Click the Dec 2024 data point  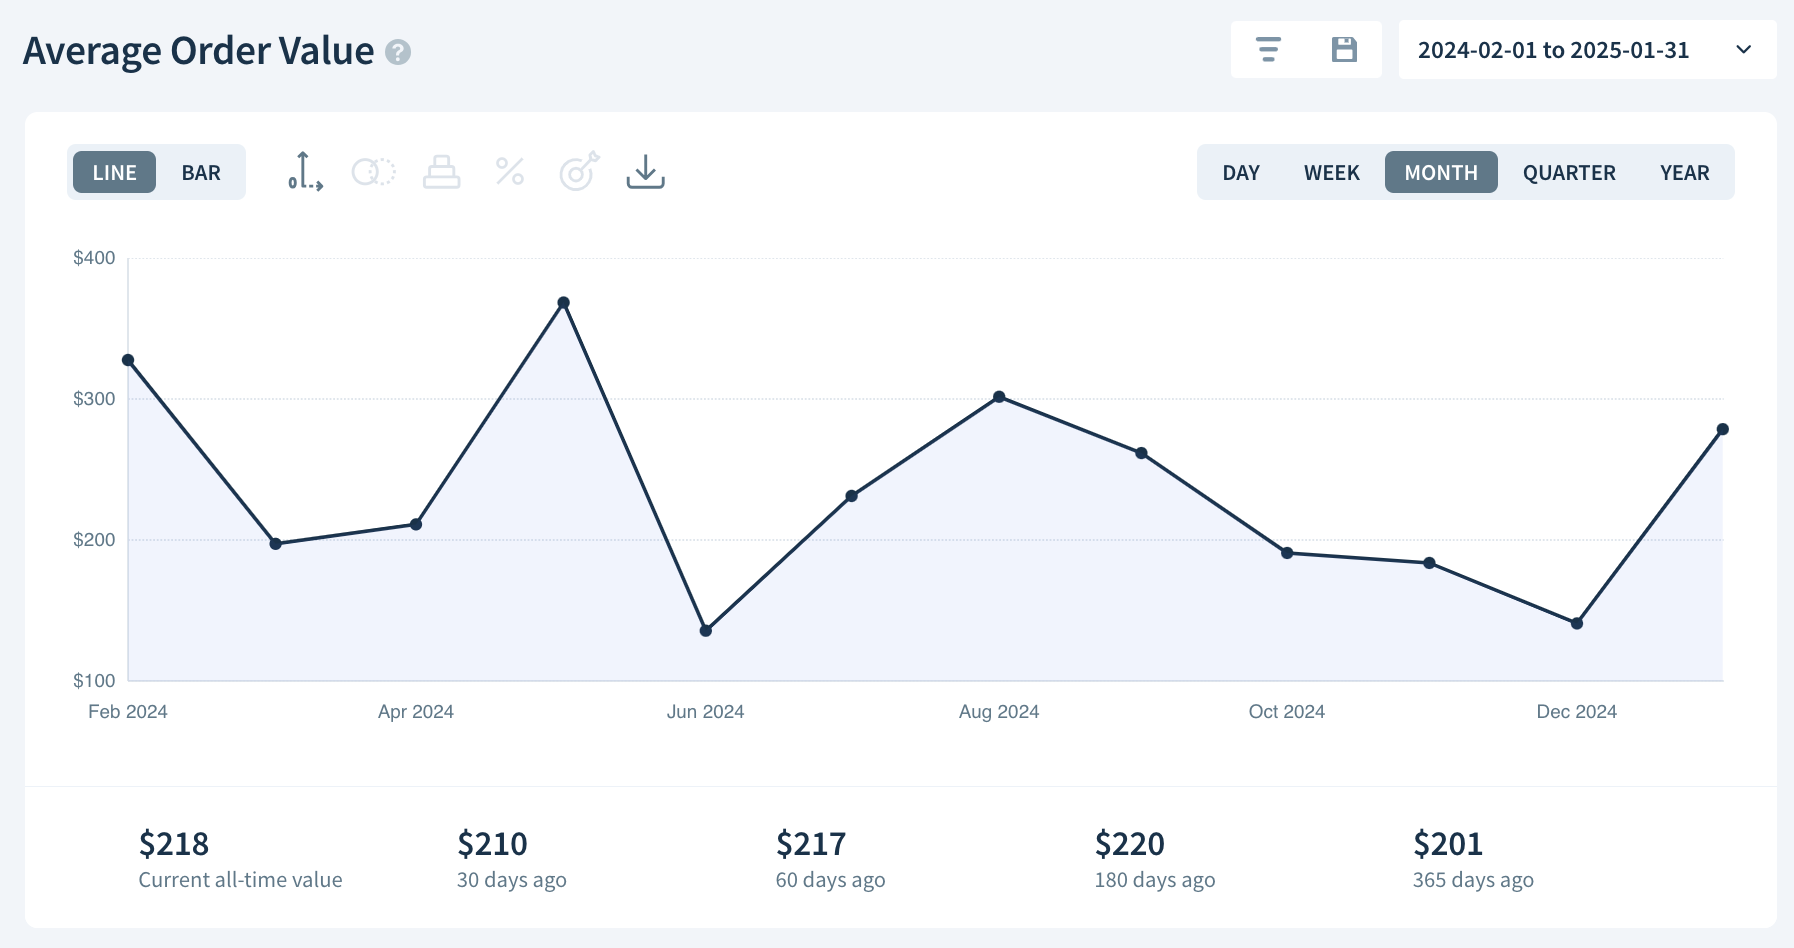pyautogui.click(x=1577, y=623)
